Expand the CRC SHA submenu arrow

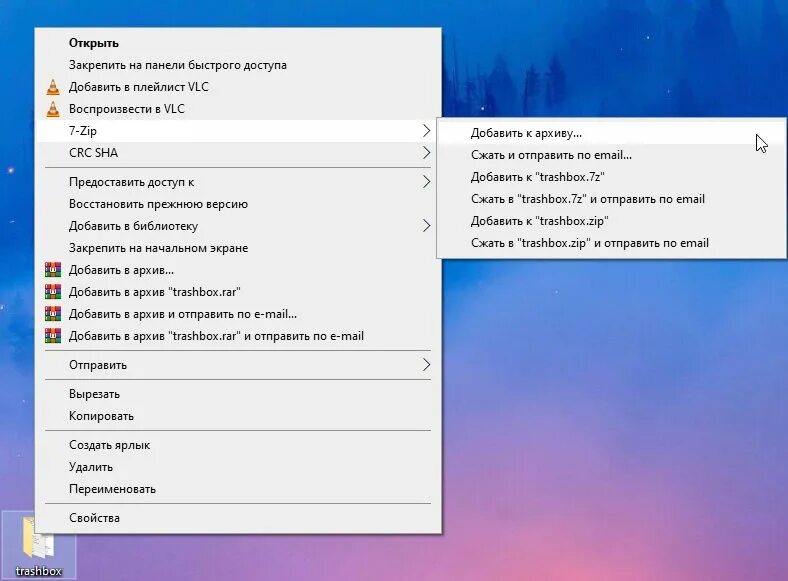[x=426, y=153]
